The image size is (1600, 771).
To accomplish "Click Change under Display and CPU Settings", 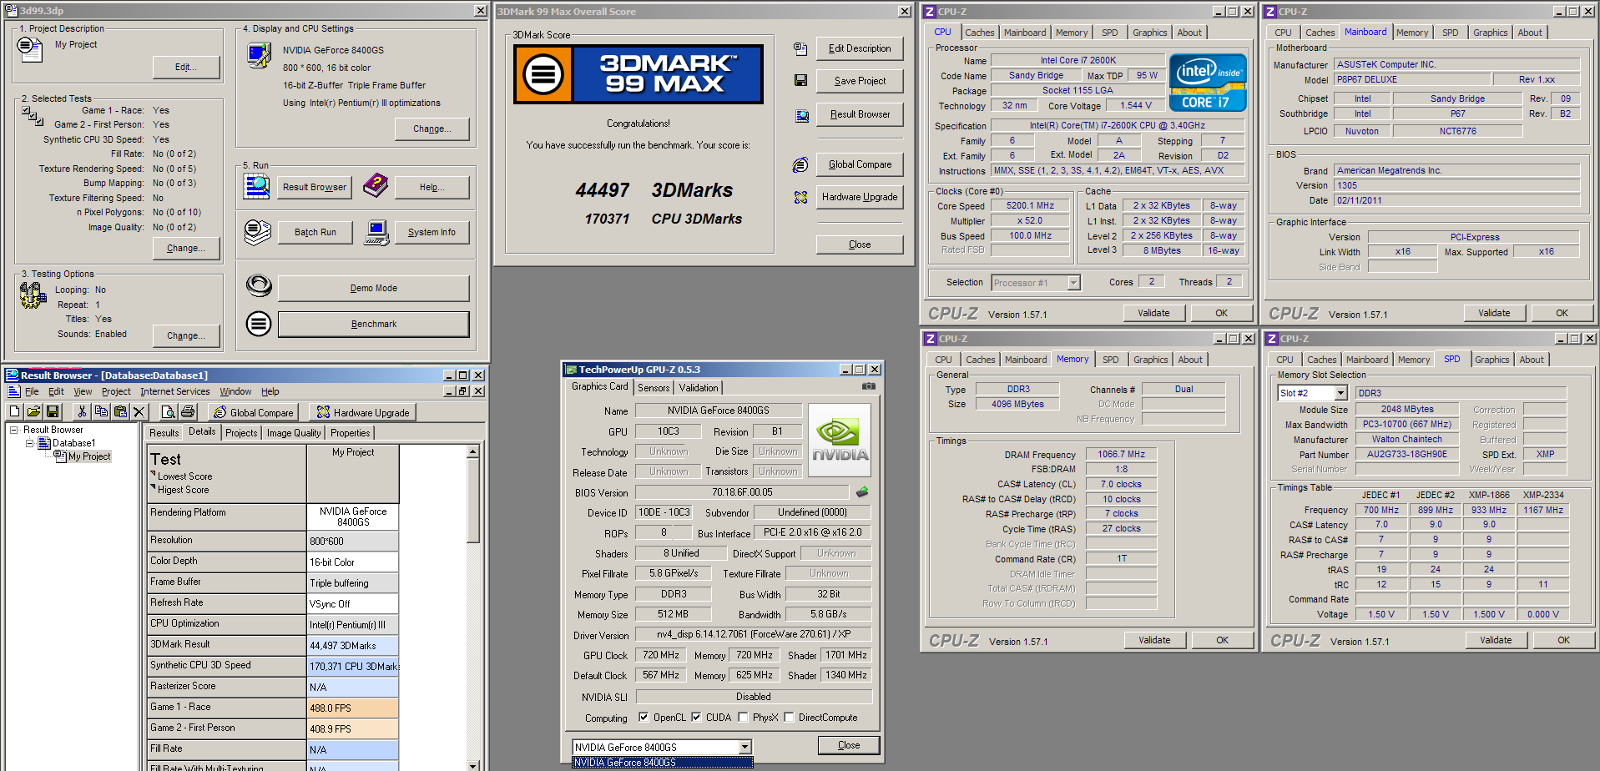I will coord(432,129).
